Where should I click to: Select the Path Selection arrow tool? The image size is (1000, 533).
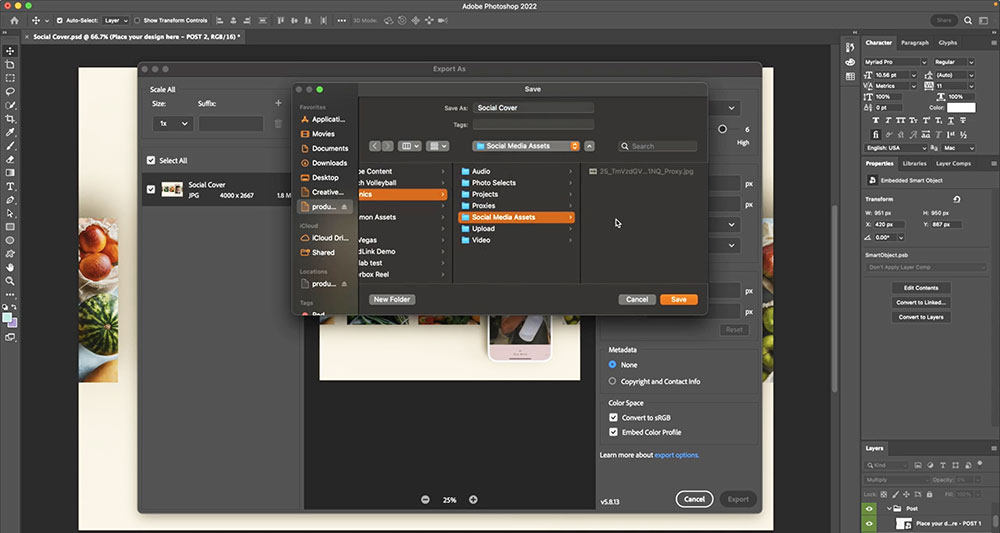click(10, 213)
